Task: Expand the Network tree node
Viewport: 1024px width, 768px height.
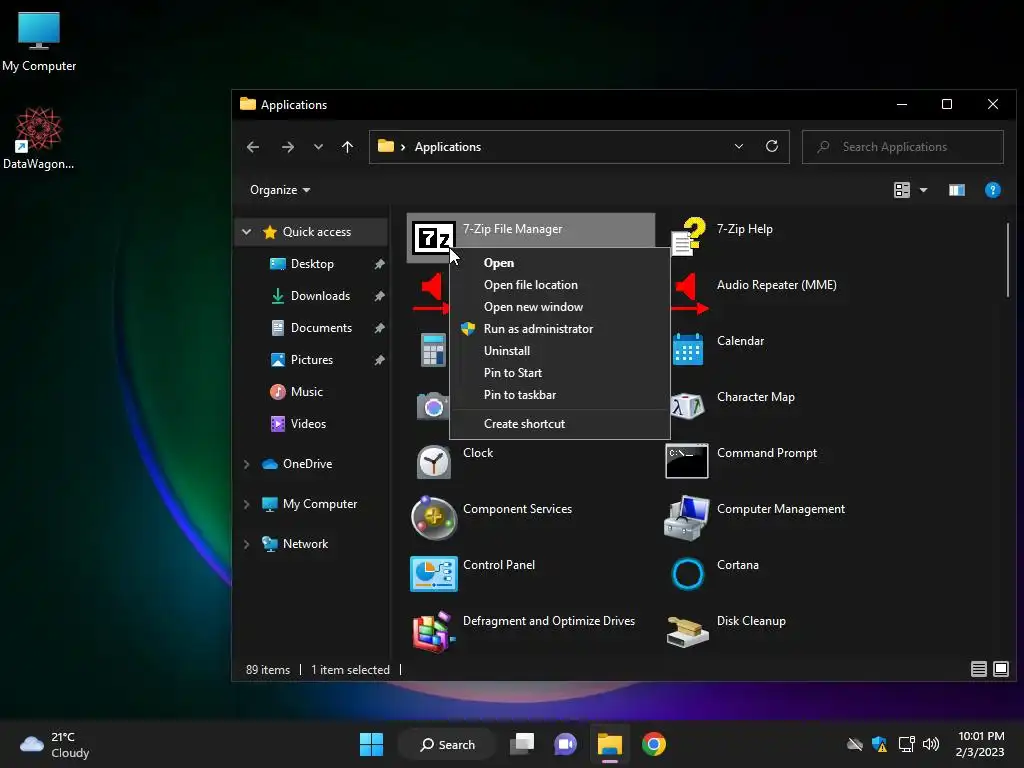Action: [247, 544]
